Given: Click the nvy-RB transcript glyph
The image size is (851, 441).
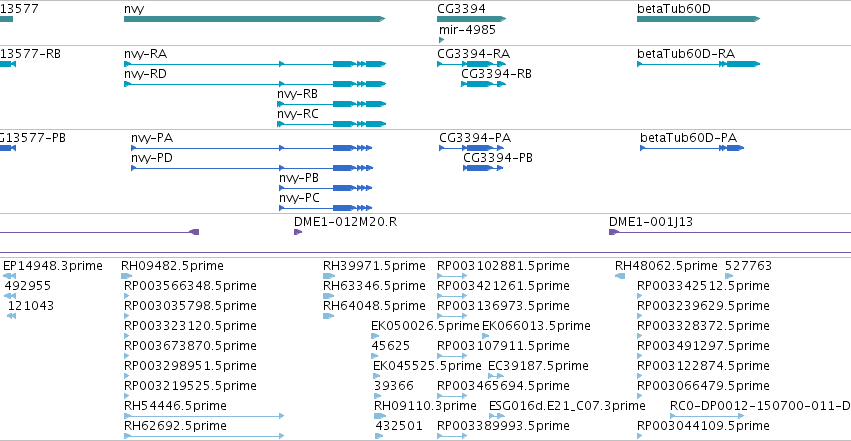Looking at the screenshot, I should 332,104.
